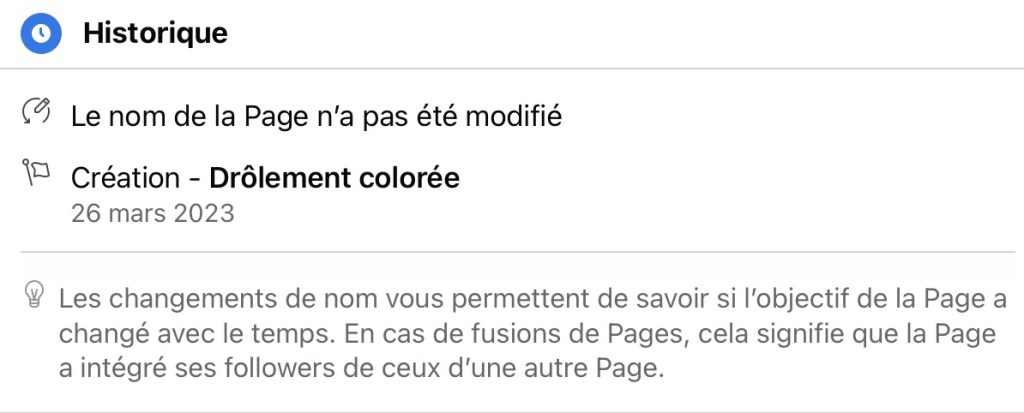Open the bold Drôlement colorée page name
Image resolution: width=1024 pixels, height=413 pixels.
334,179
